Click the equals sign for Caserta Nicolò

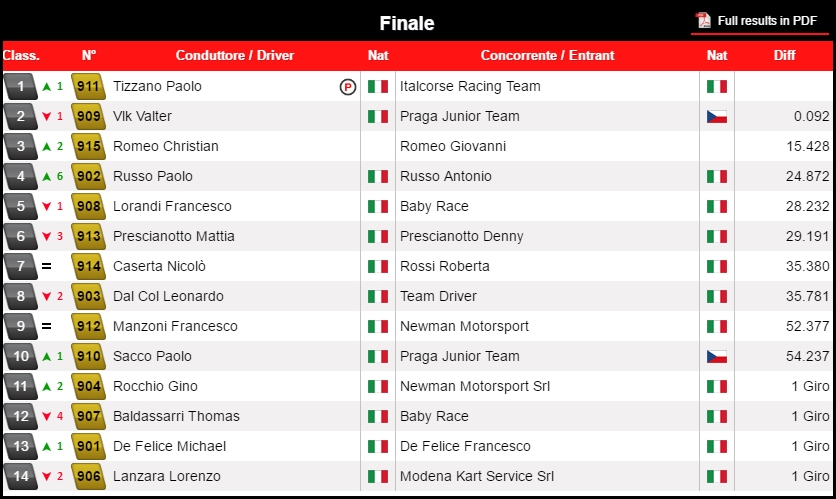point(47,266)
